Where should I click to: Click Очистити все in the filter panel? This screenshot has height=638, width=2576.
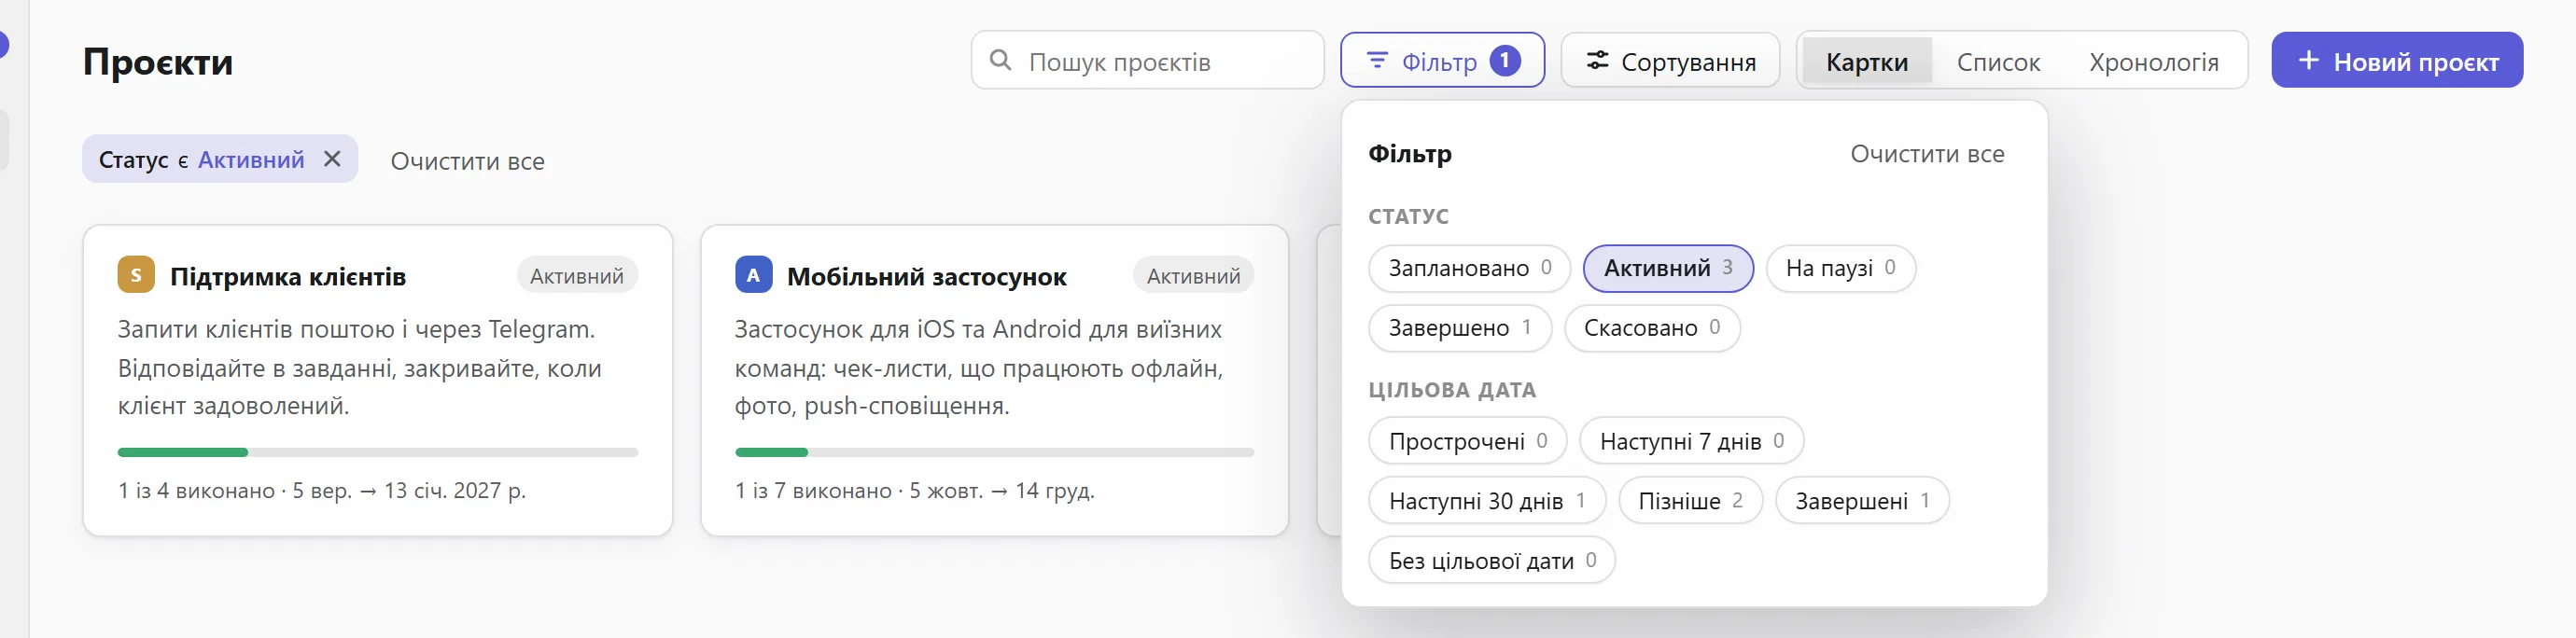1926,154
